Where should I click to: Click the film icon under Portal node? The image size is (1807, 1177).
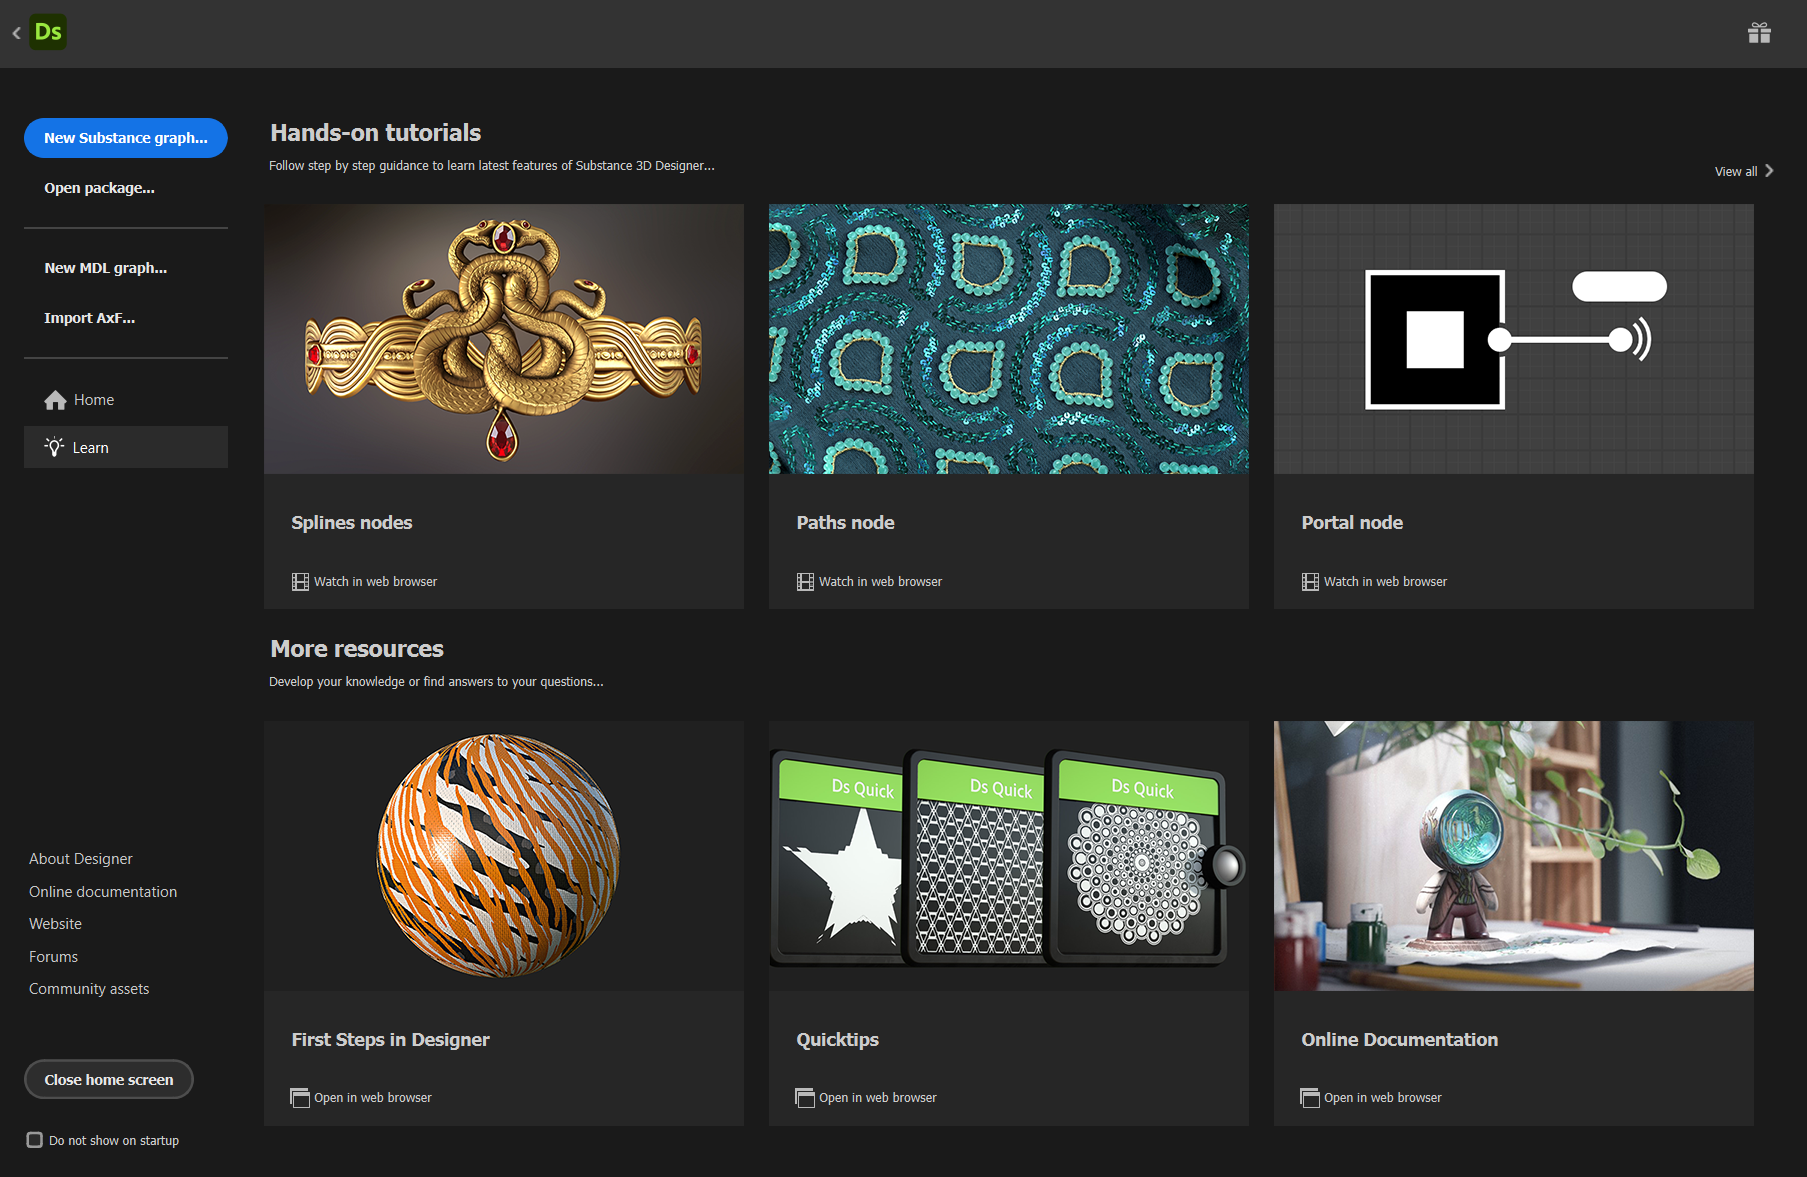(x=1310, y=581)
